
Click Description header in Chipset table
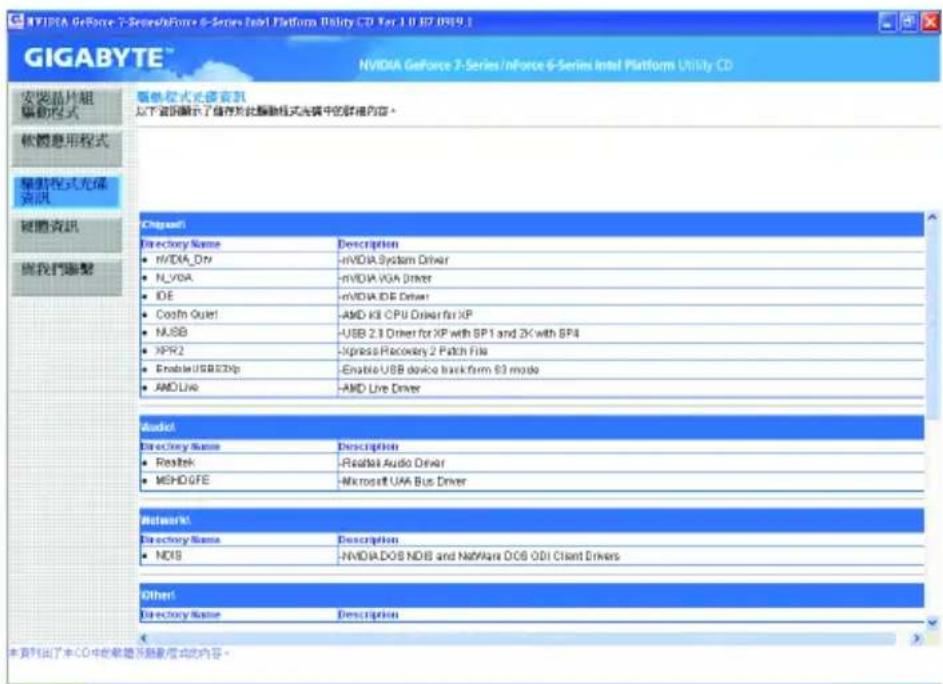368,244
